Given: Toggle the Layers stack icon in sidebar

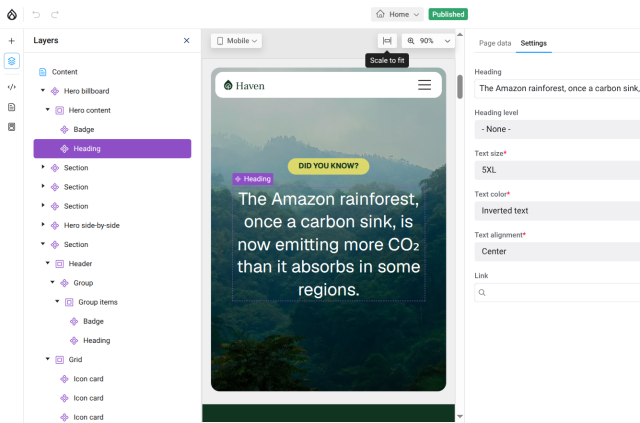Looking at the screenshot, I should coord(12,61).
